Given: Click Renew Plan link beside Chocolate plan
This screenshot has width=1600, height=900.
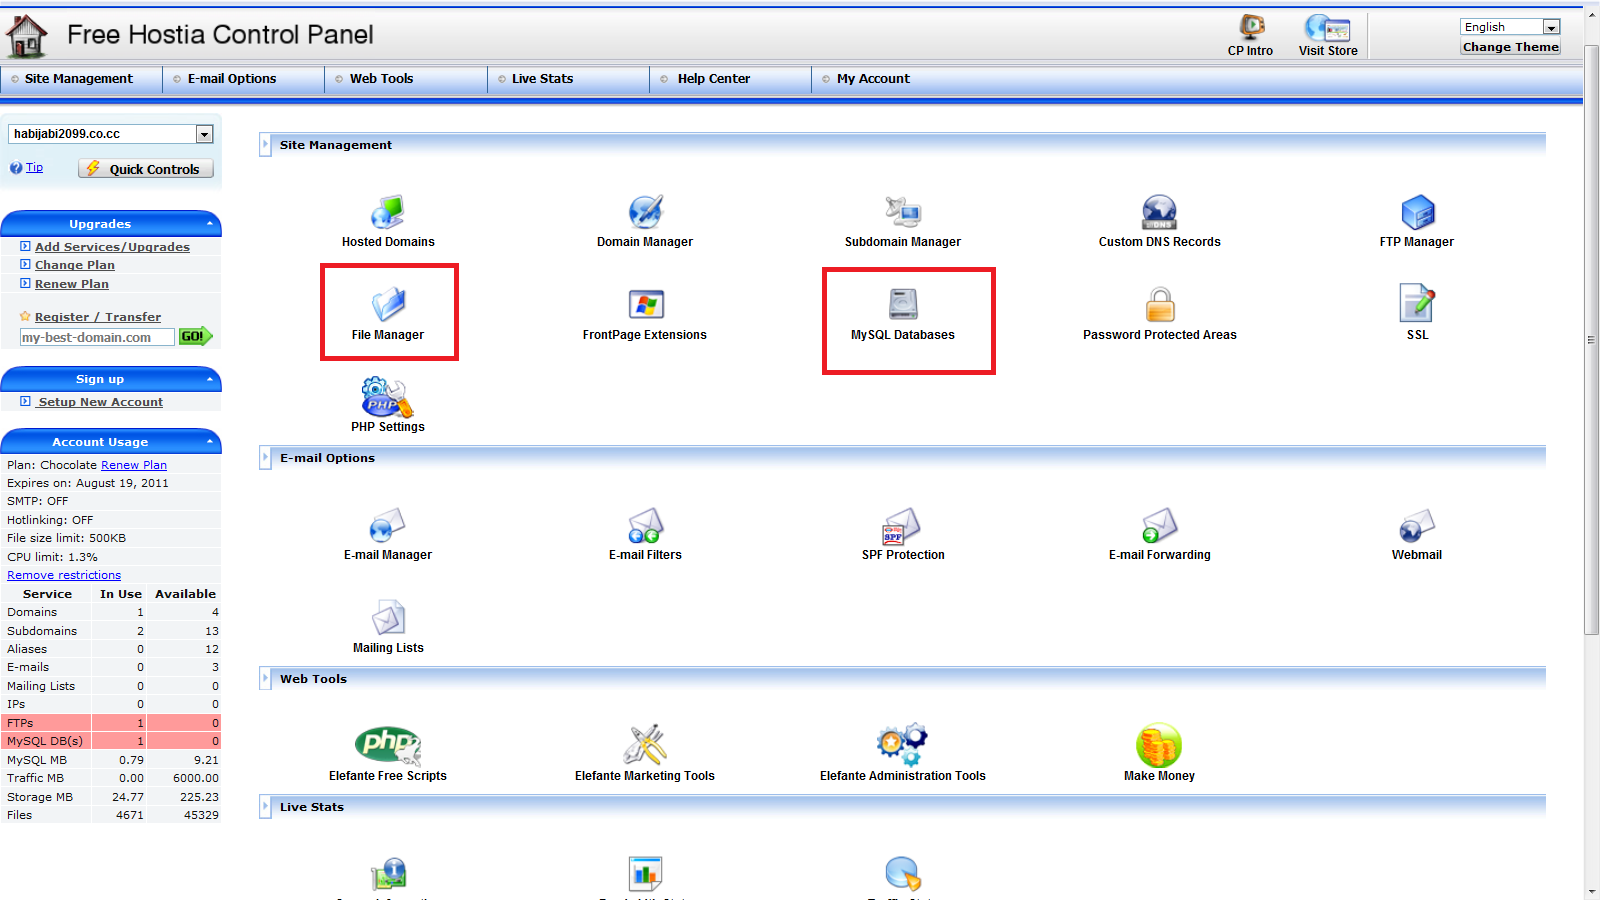Looking at the screenshot, I should click(x=134, y=465).
